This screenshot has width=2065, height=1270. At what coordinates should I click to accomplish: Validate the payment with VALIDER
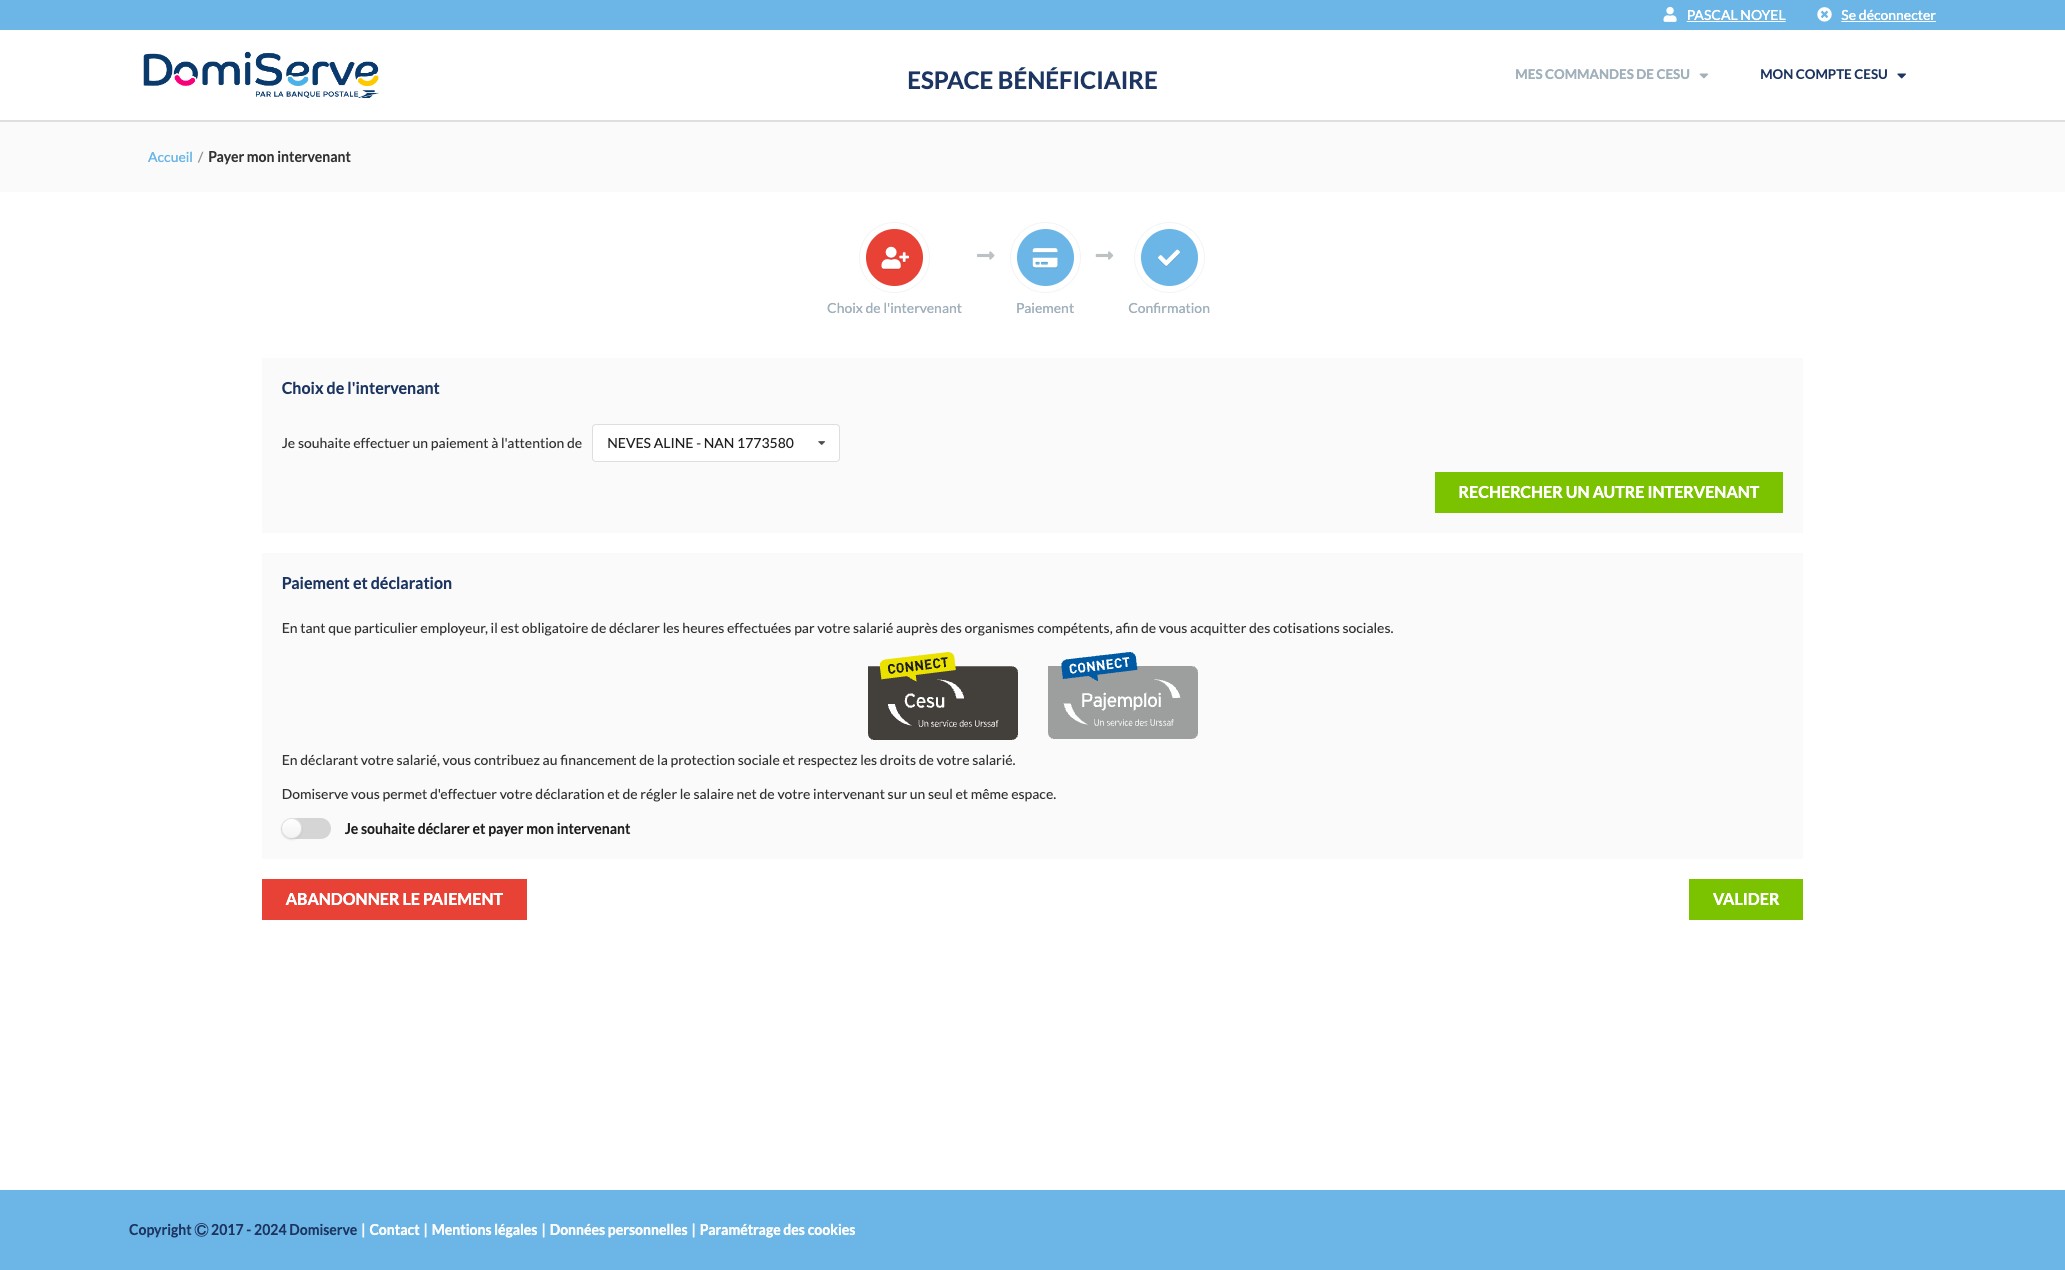[x=1745, y=898]
